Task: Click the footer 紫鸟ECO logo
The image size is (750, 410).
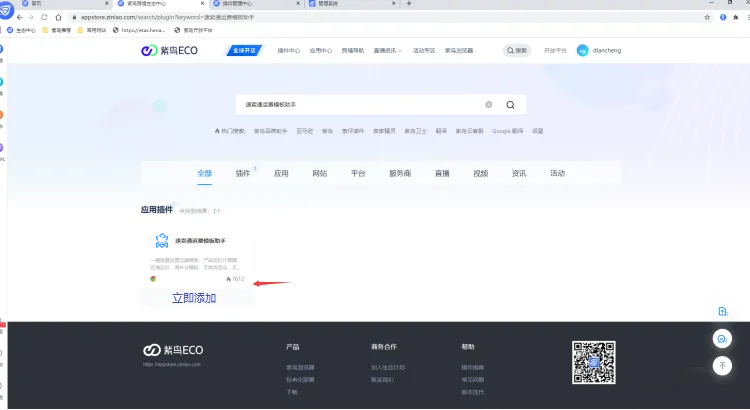Action: (173, 350)
